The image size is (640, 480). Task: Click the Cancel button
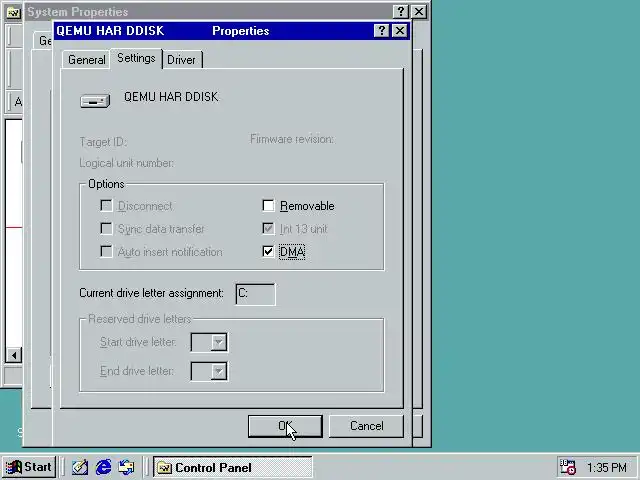pos(366,426)
